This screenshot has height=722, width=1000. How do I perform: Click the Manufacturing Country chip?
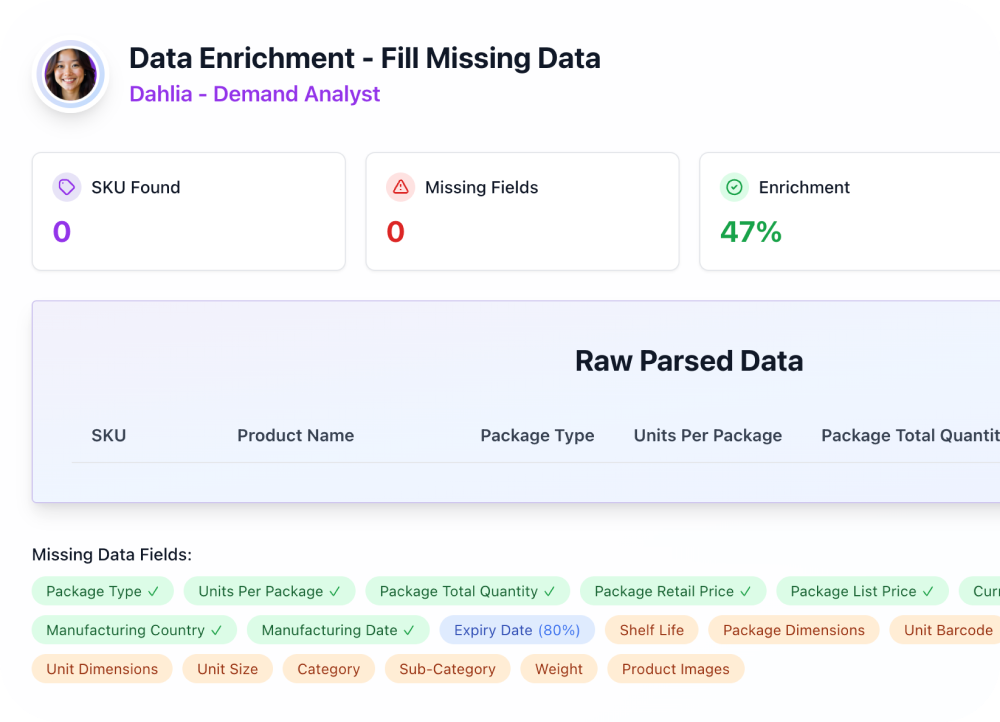[134, 630]
